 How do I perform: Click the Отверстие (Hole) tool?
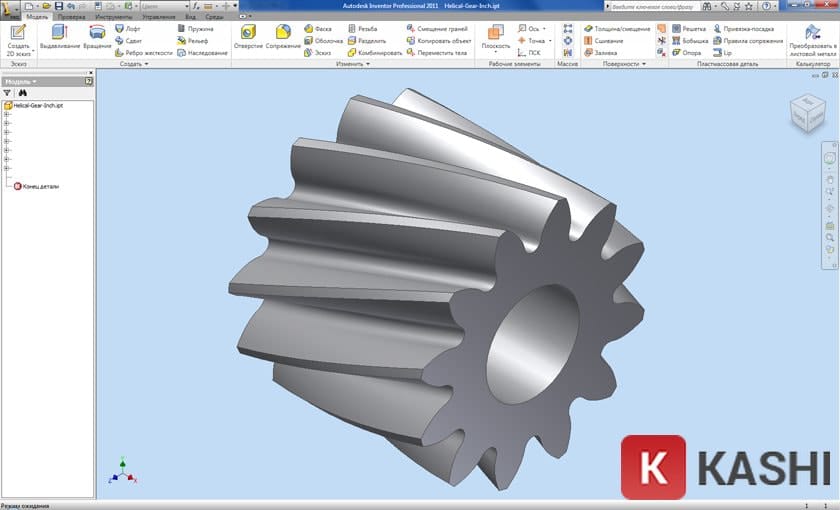tap(247, 38)
